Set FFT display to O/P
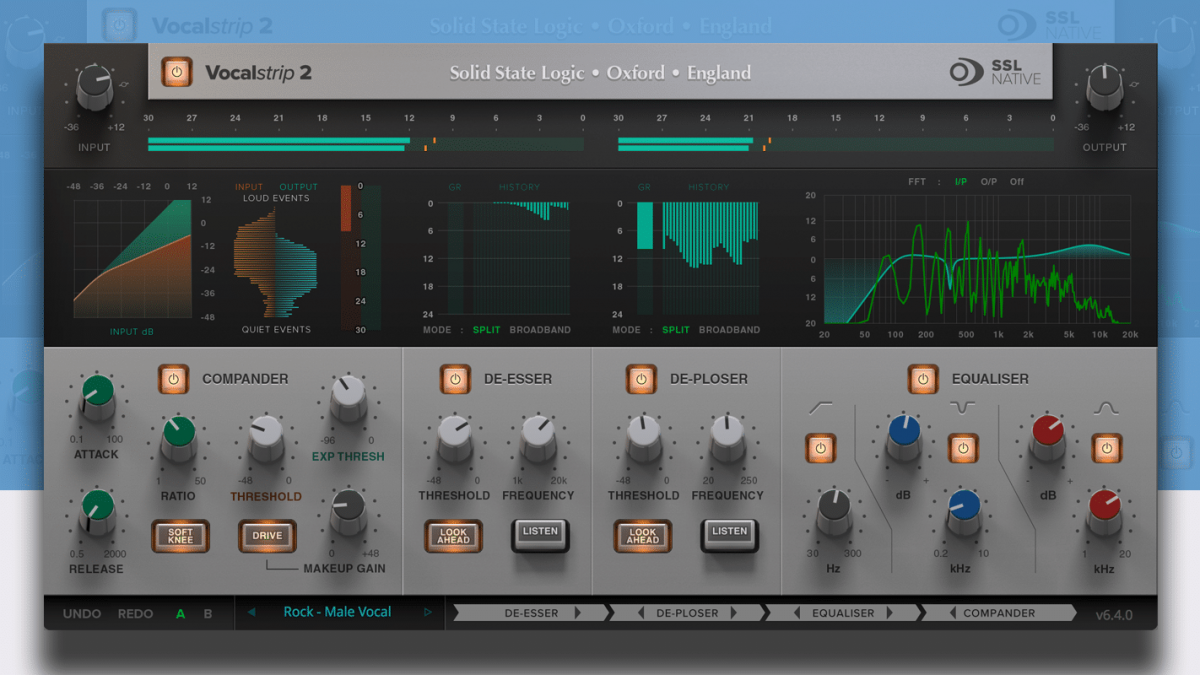 988,182
